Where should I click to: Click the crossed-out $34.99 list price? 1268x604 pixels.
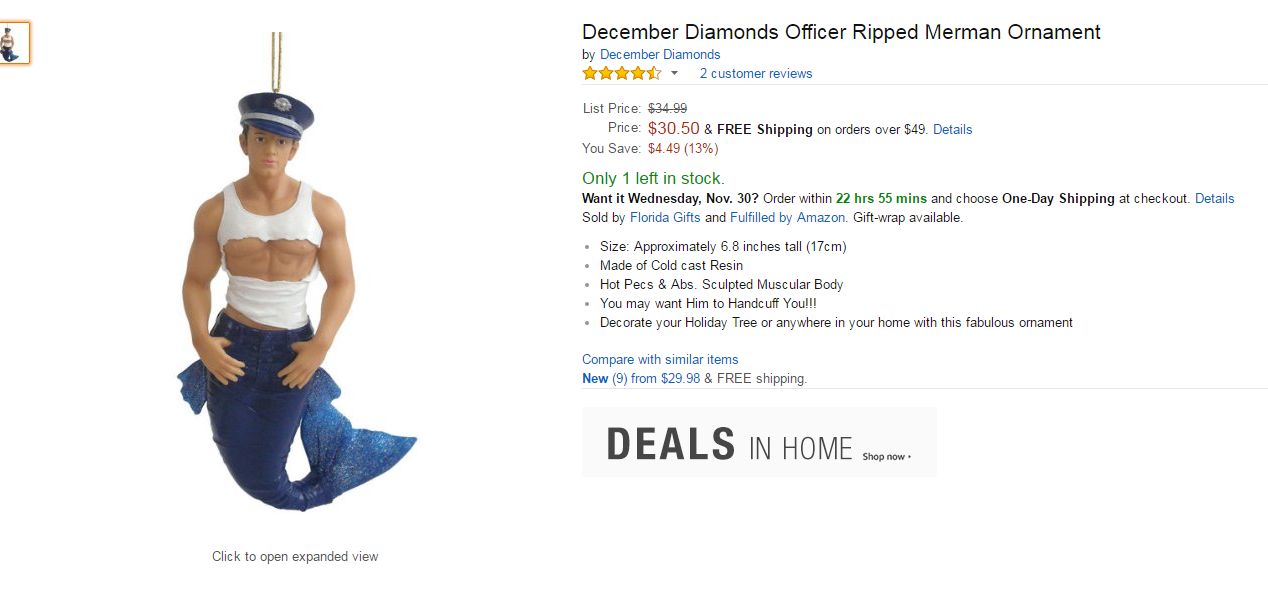coord(667,108)
